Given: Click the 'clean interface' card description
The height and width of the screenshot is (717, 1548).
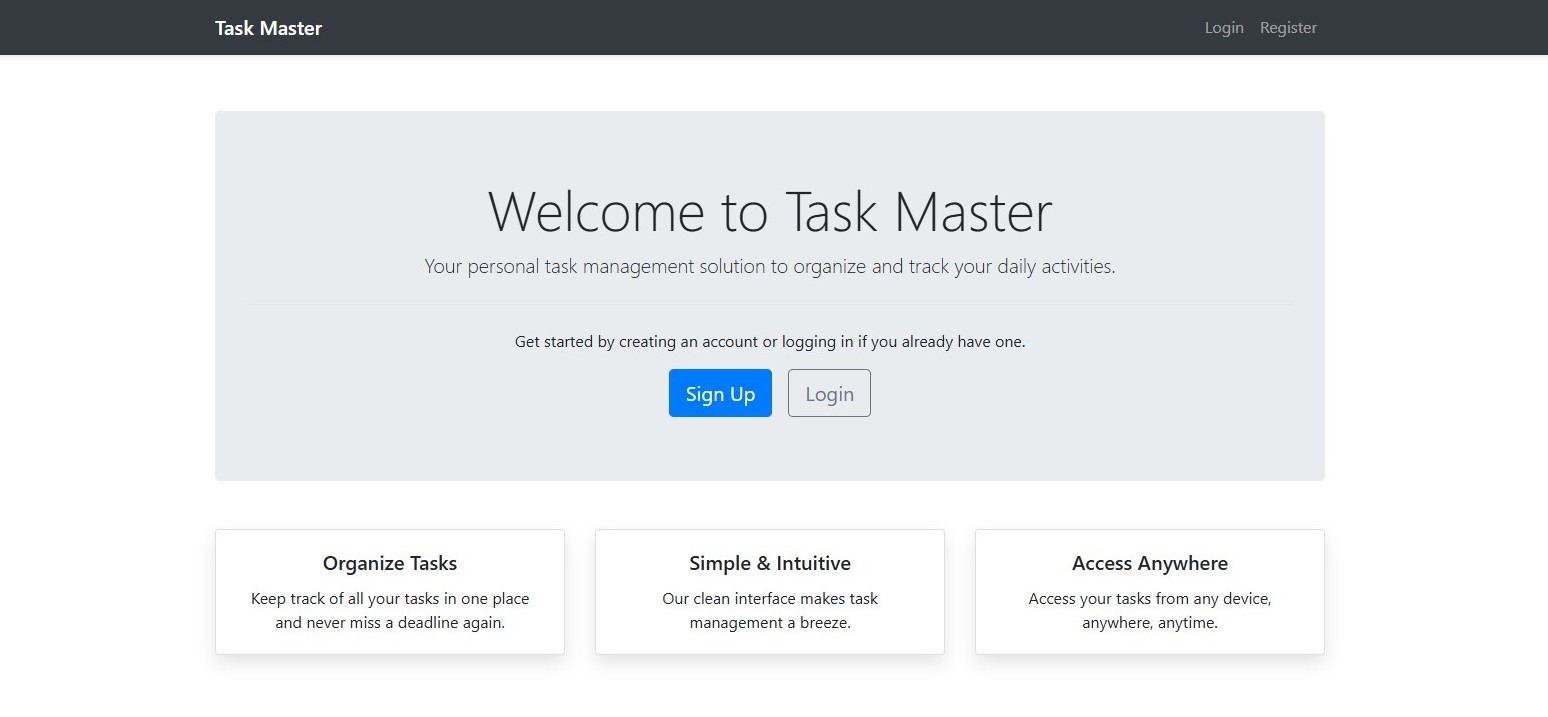Looking at the screenshot, I should [x=769, y=611].
